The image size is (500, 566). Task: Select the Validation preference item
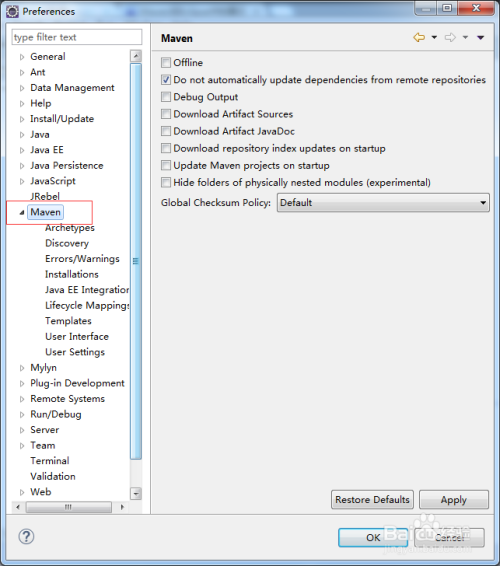pos(53,476)
